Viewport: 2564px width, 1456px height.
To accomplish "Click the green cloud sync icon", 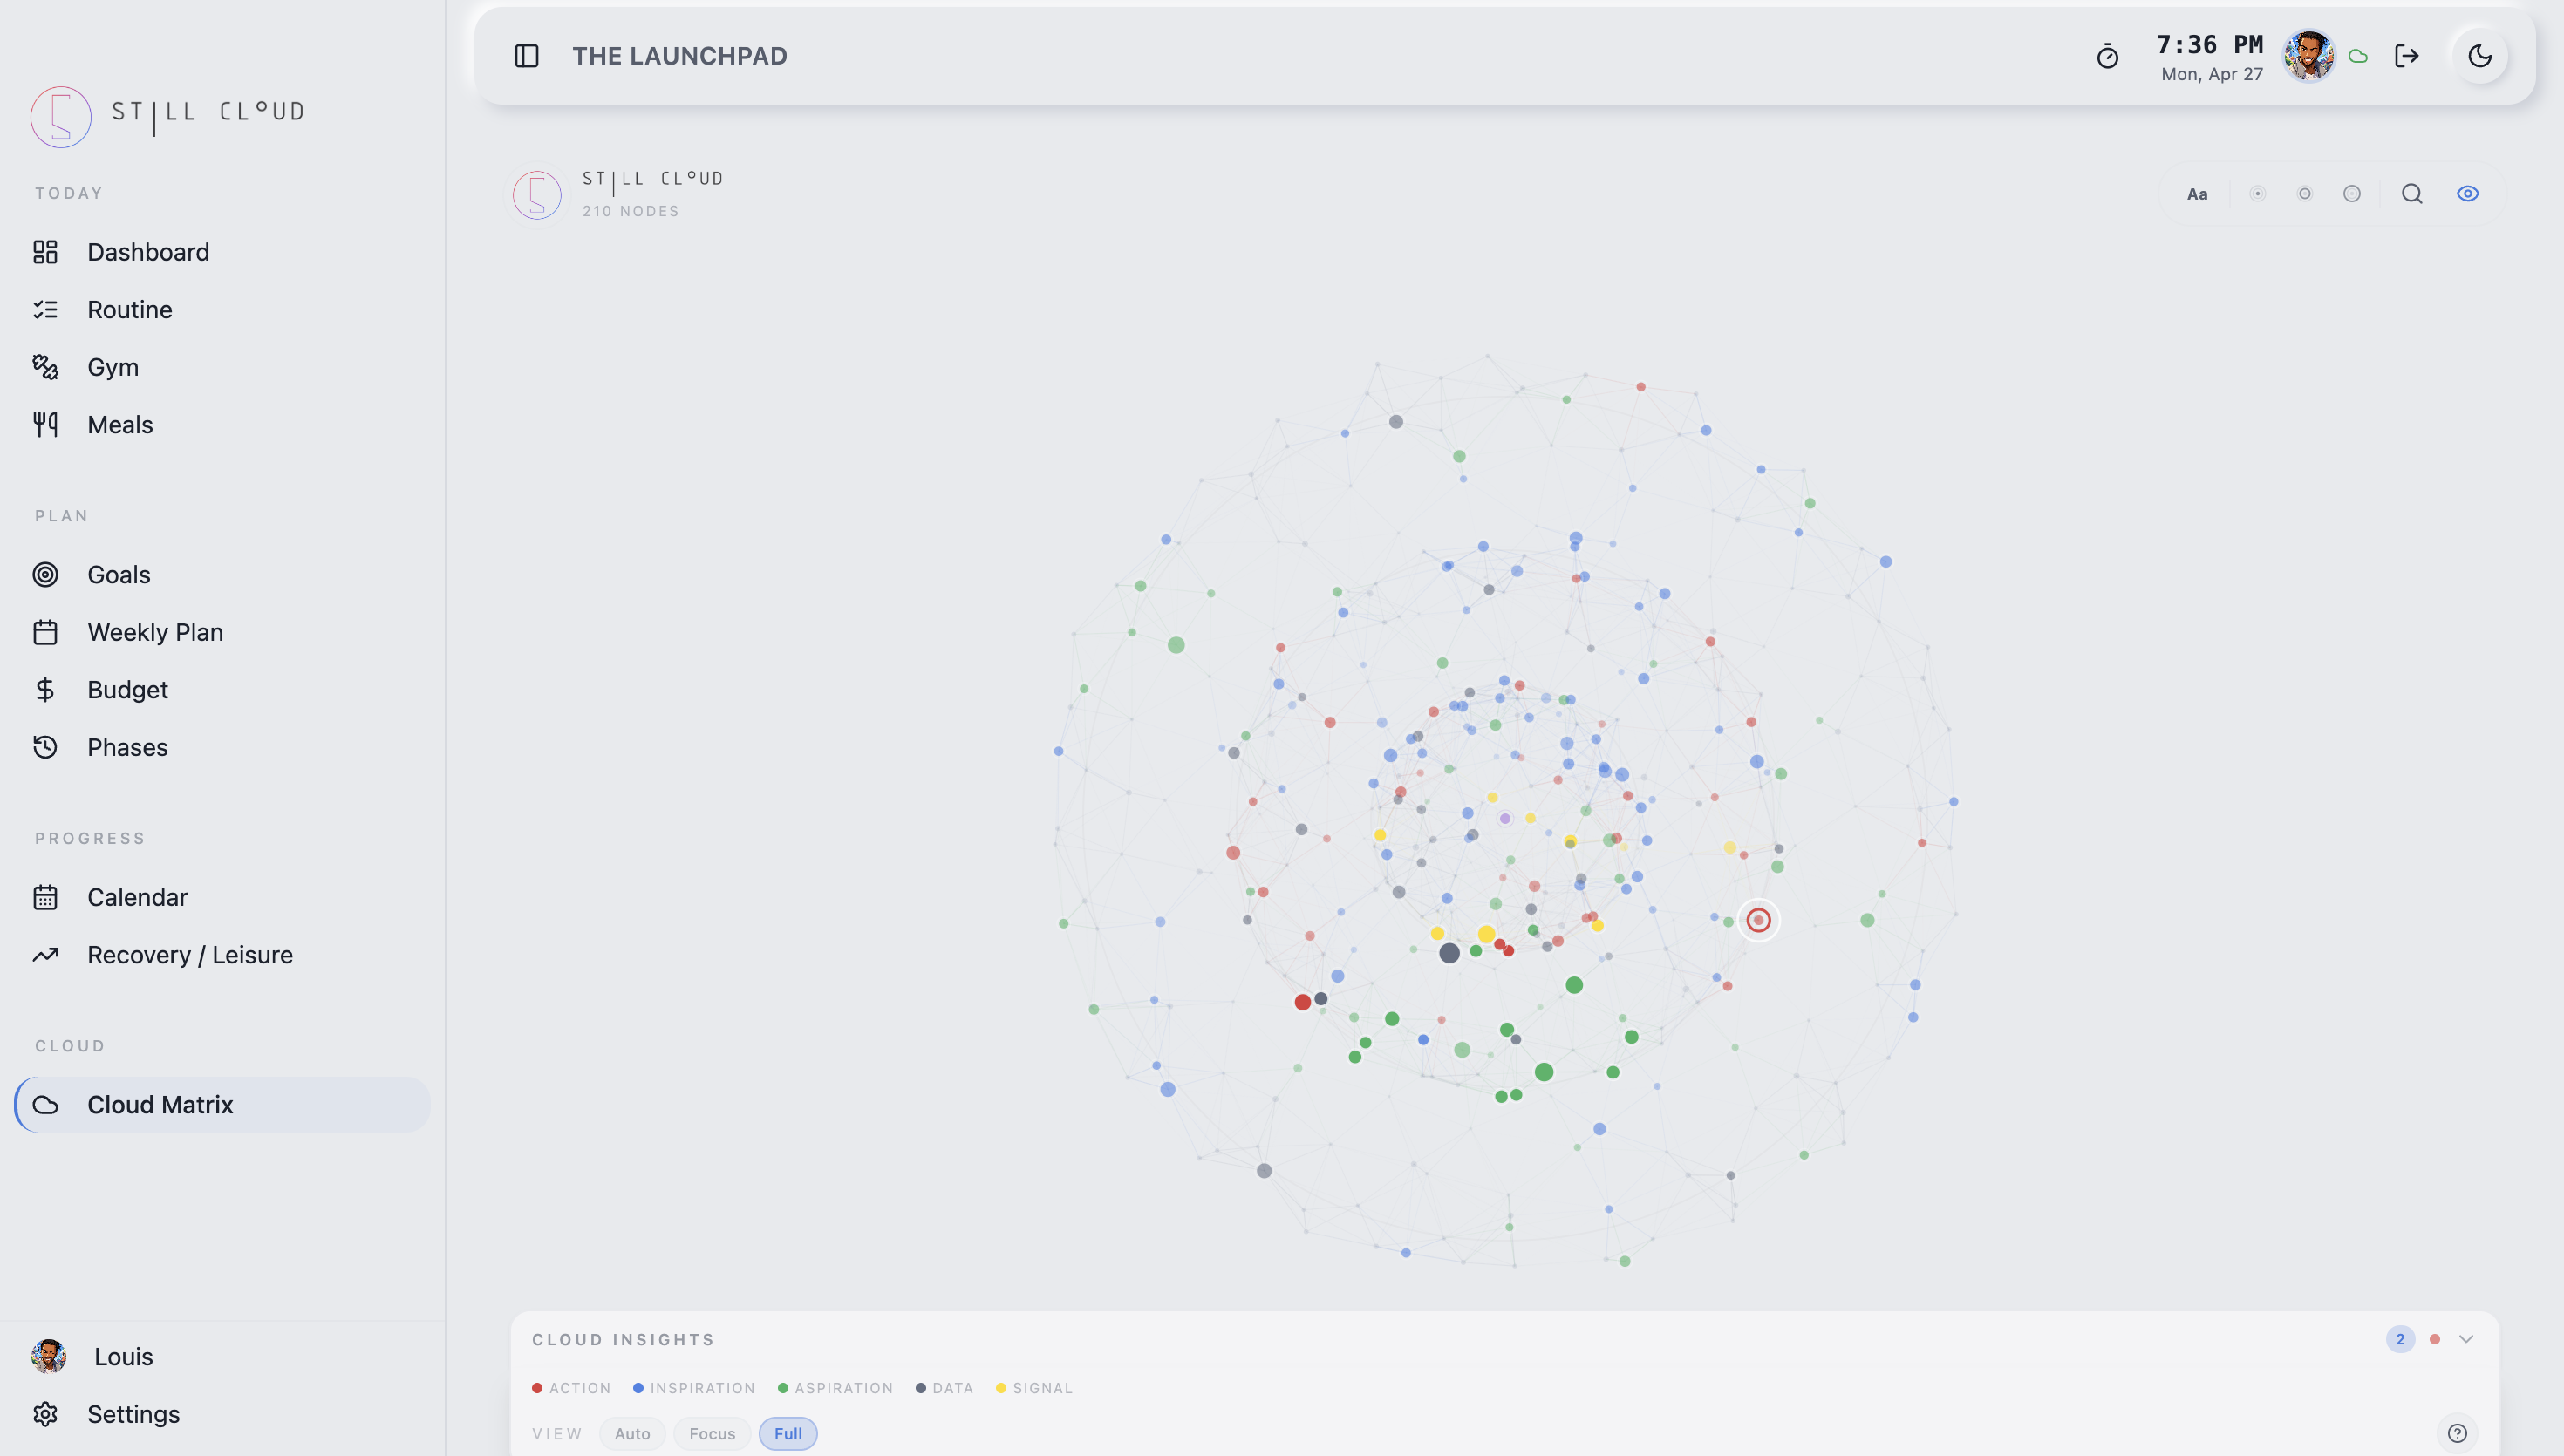I will pyautogui.click(x=2358, y=57).
